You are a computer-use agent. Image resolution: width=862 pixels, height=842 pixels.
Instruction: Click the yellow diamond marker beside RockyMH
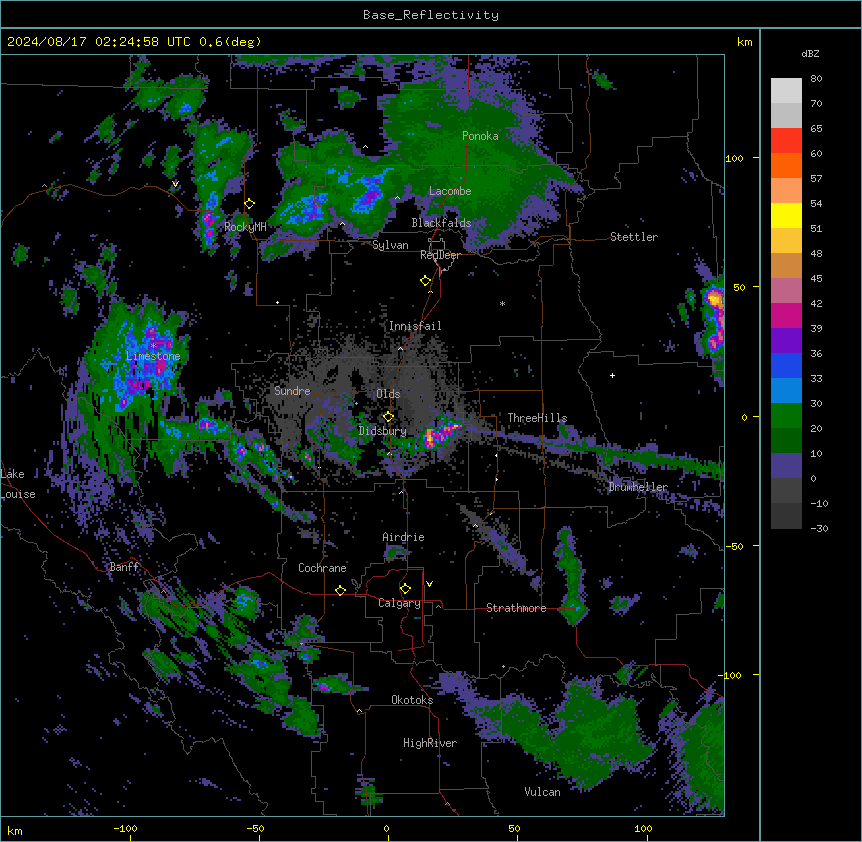pos(250,204)
